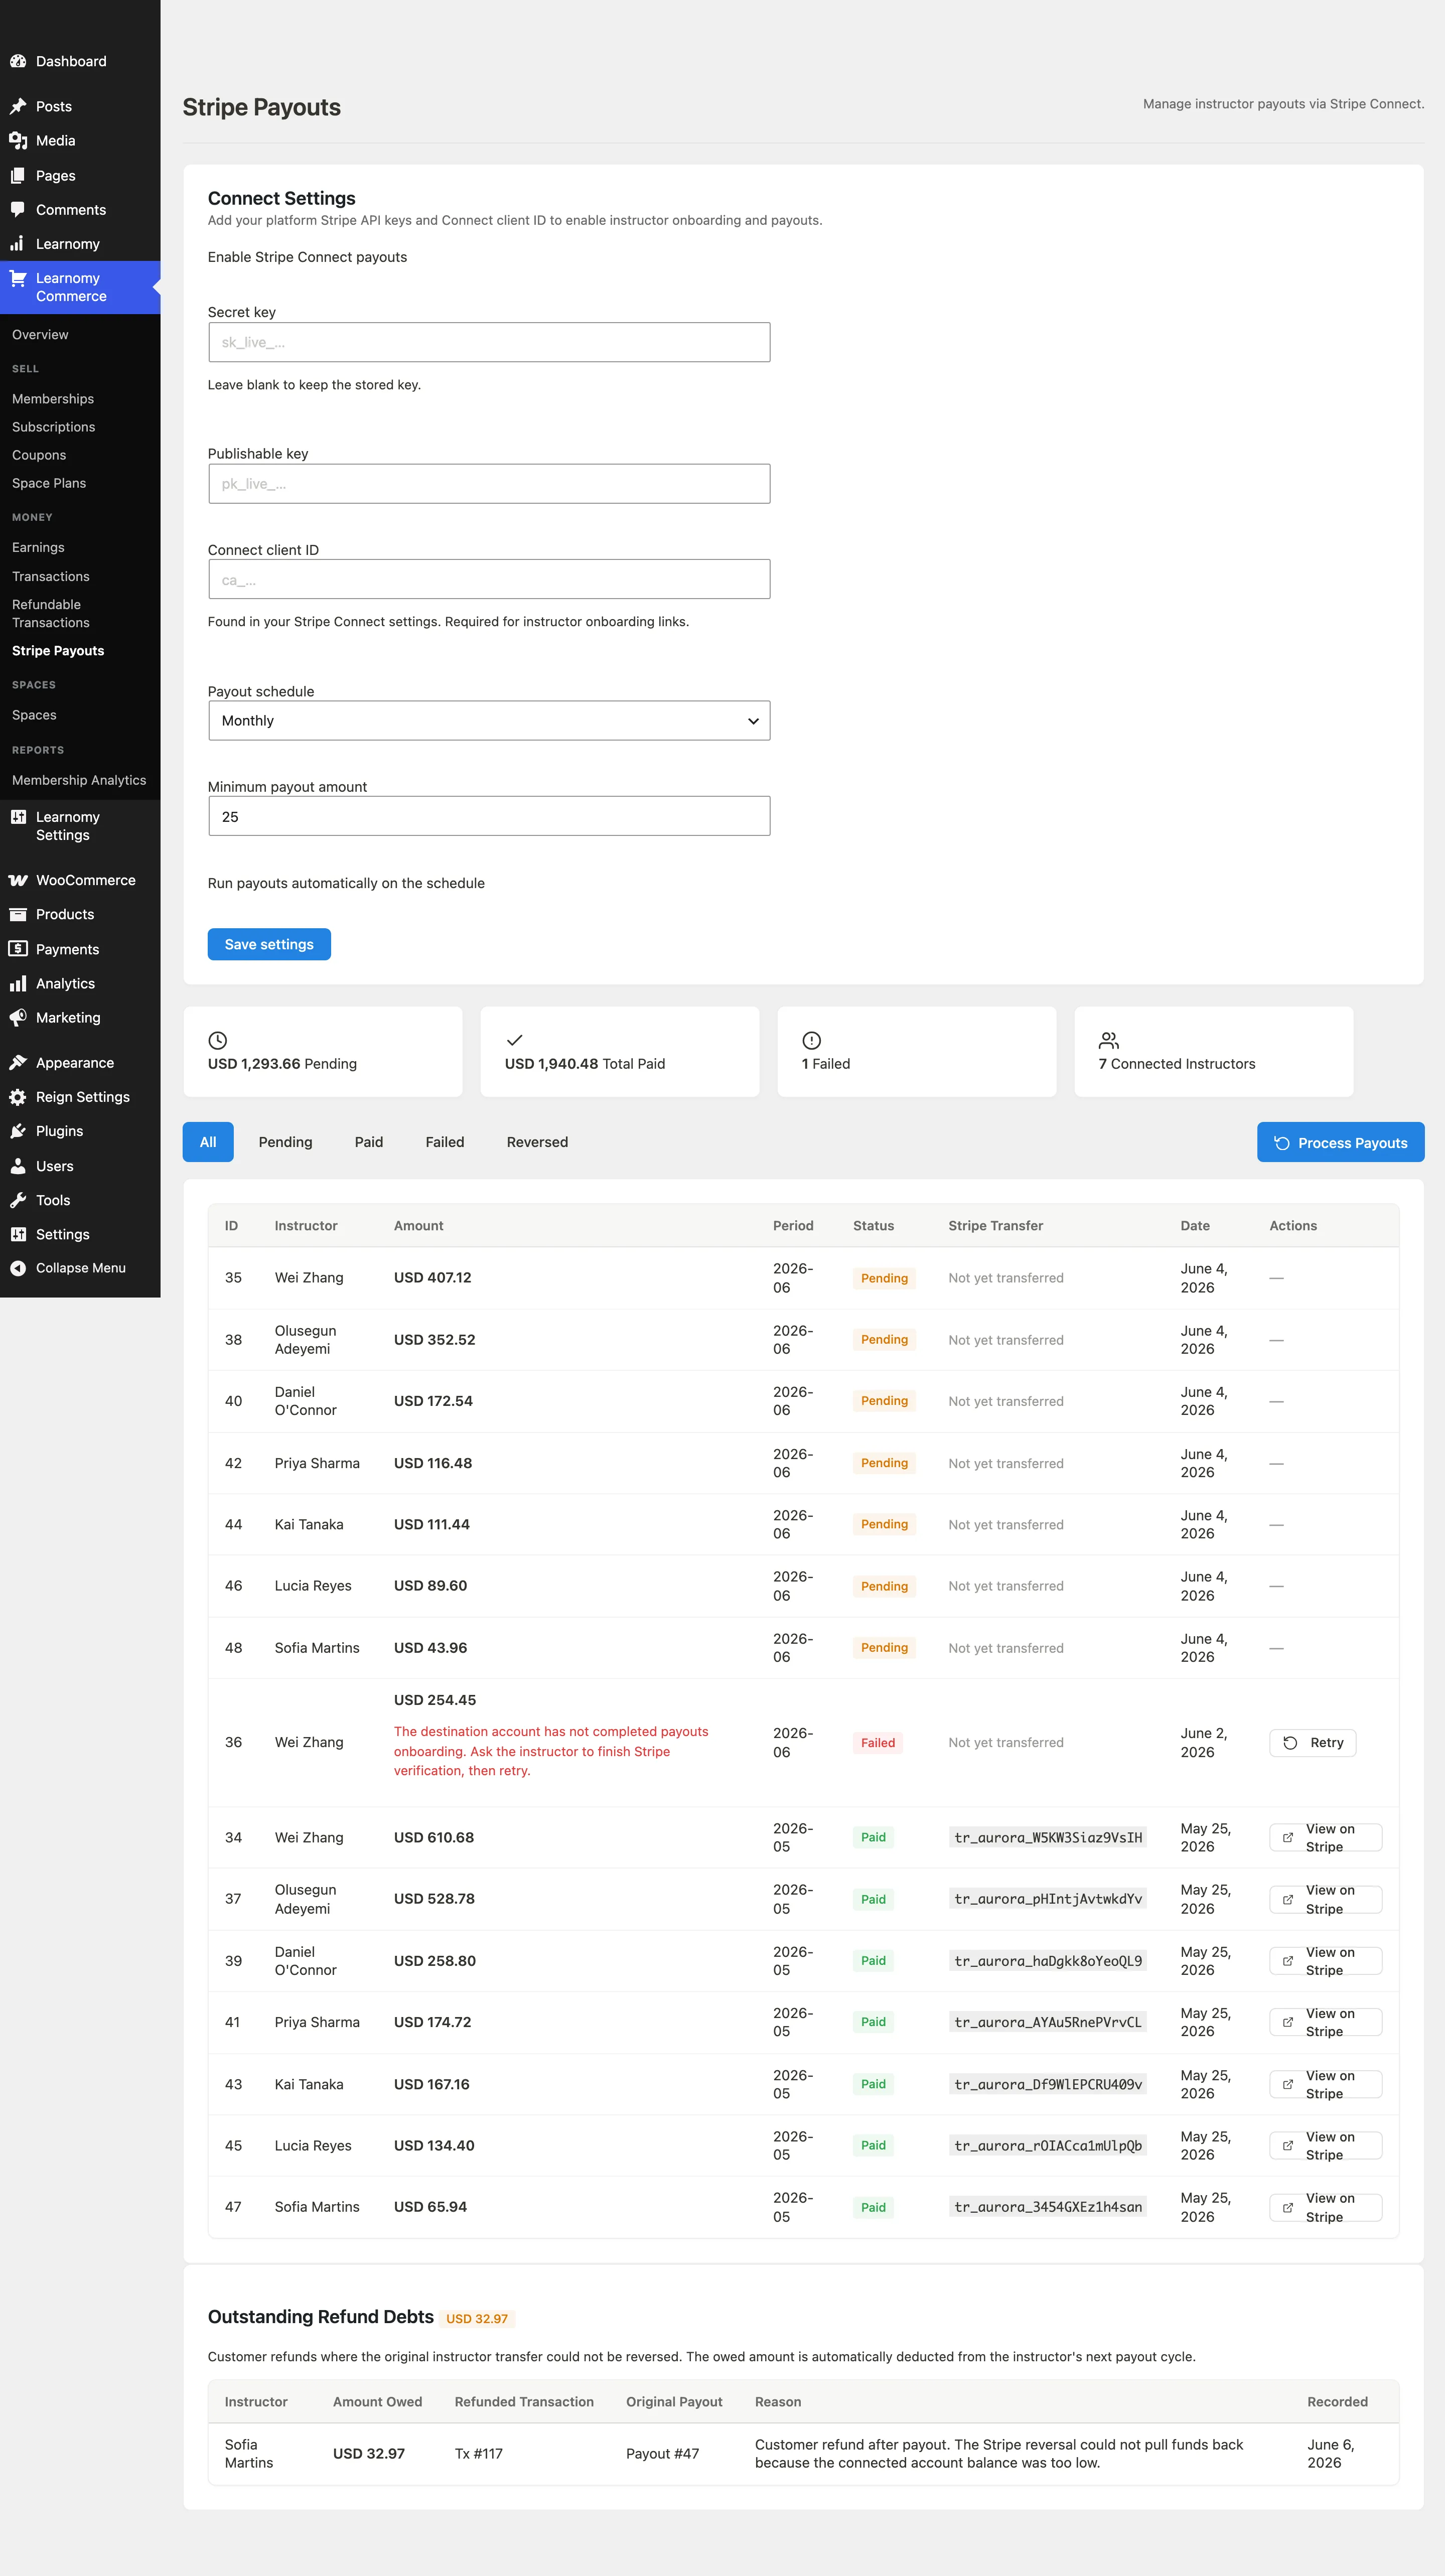Open the Stripe Payouts submenu item
The image size is (1445, 2576).
[x=58, y=651]
